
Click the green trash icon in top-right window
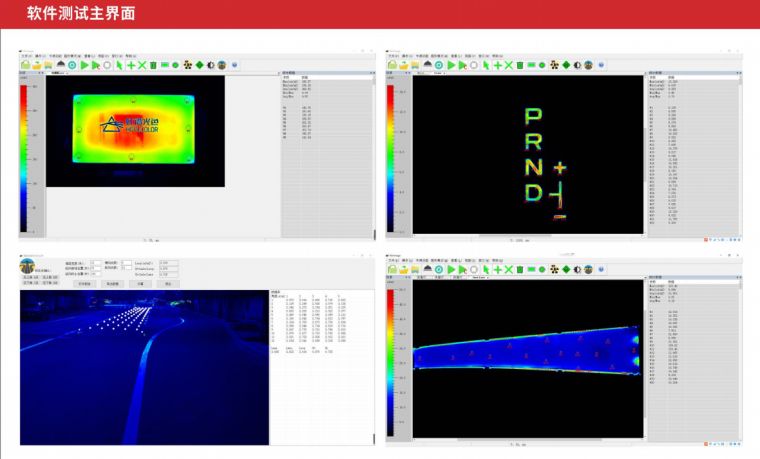coord(520,64)
